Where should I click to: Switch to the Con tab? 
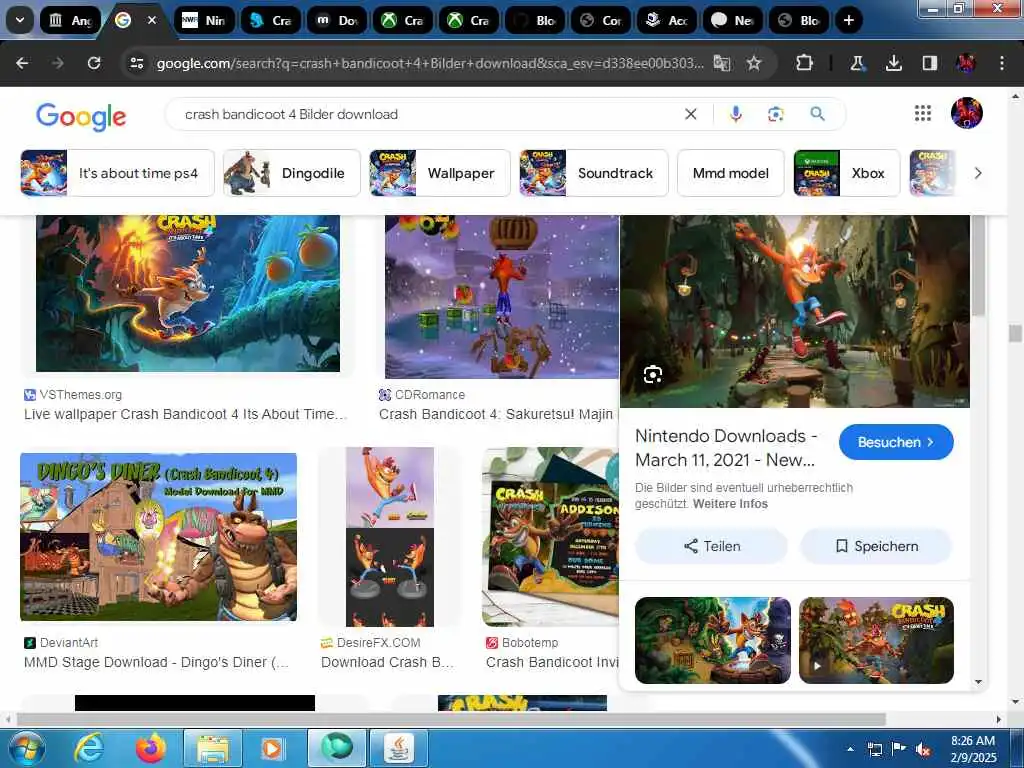point(601,20)
